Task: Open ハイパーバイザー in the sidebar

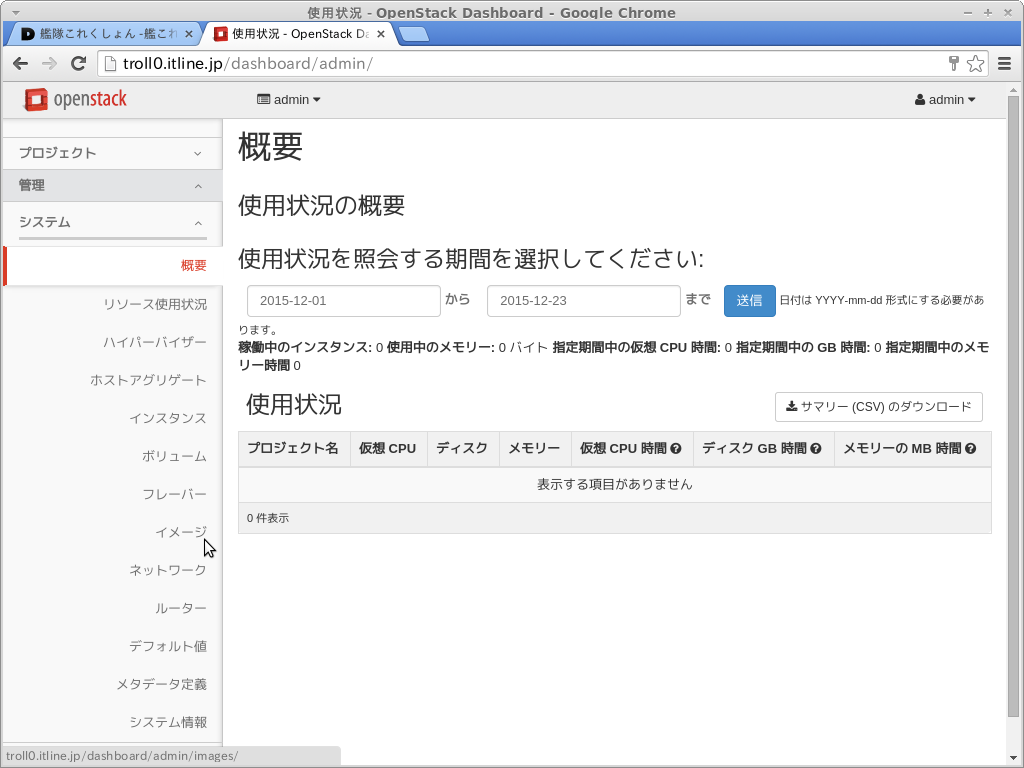Action: 155,342
